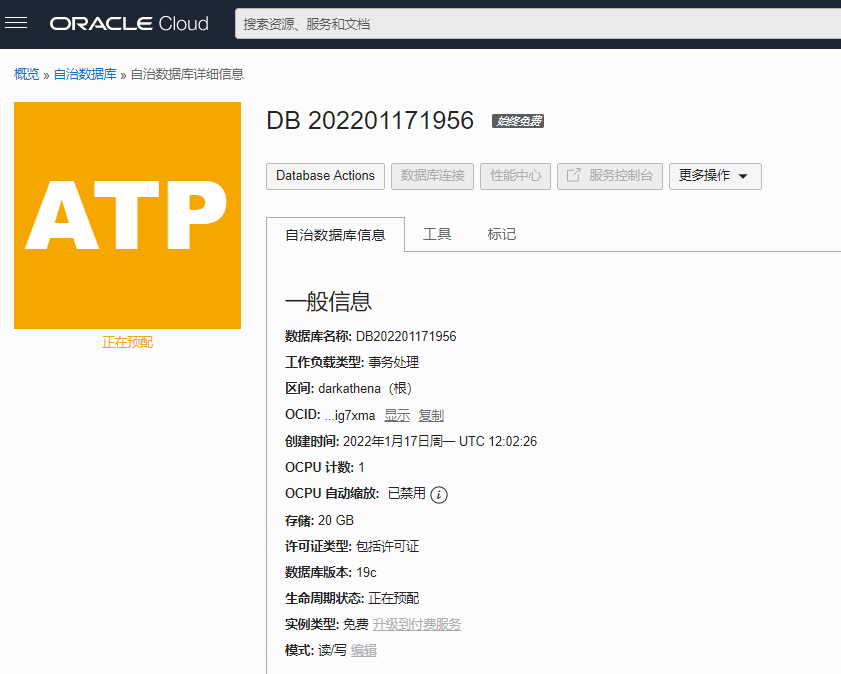This screenshot has width=841, height=674.
Task: Click the 自治数据库详细信息 breadcrumb text
Action: pos(187,74)
